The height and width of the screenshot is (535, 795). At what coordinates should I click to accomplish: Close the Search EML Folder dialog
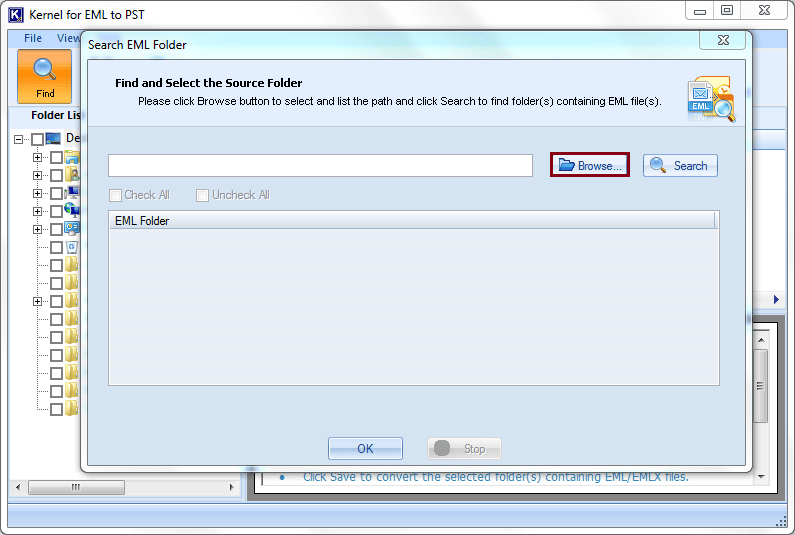point(723,40)
